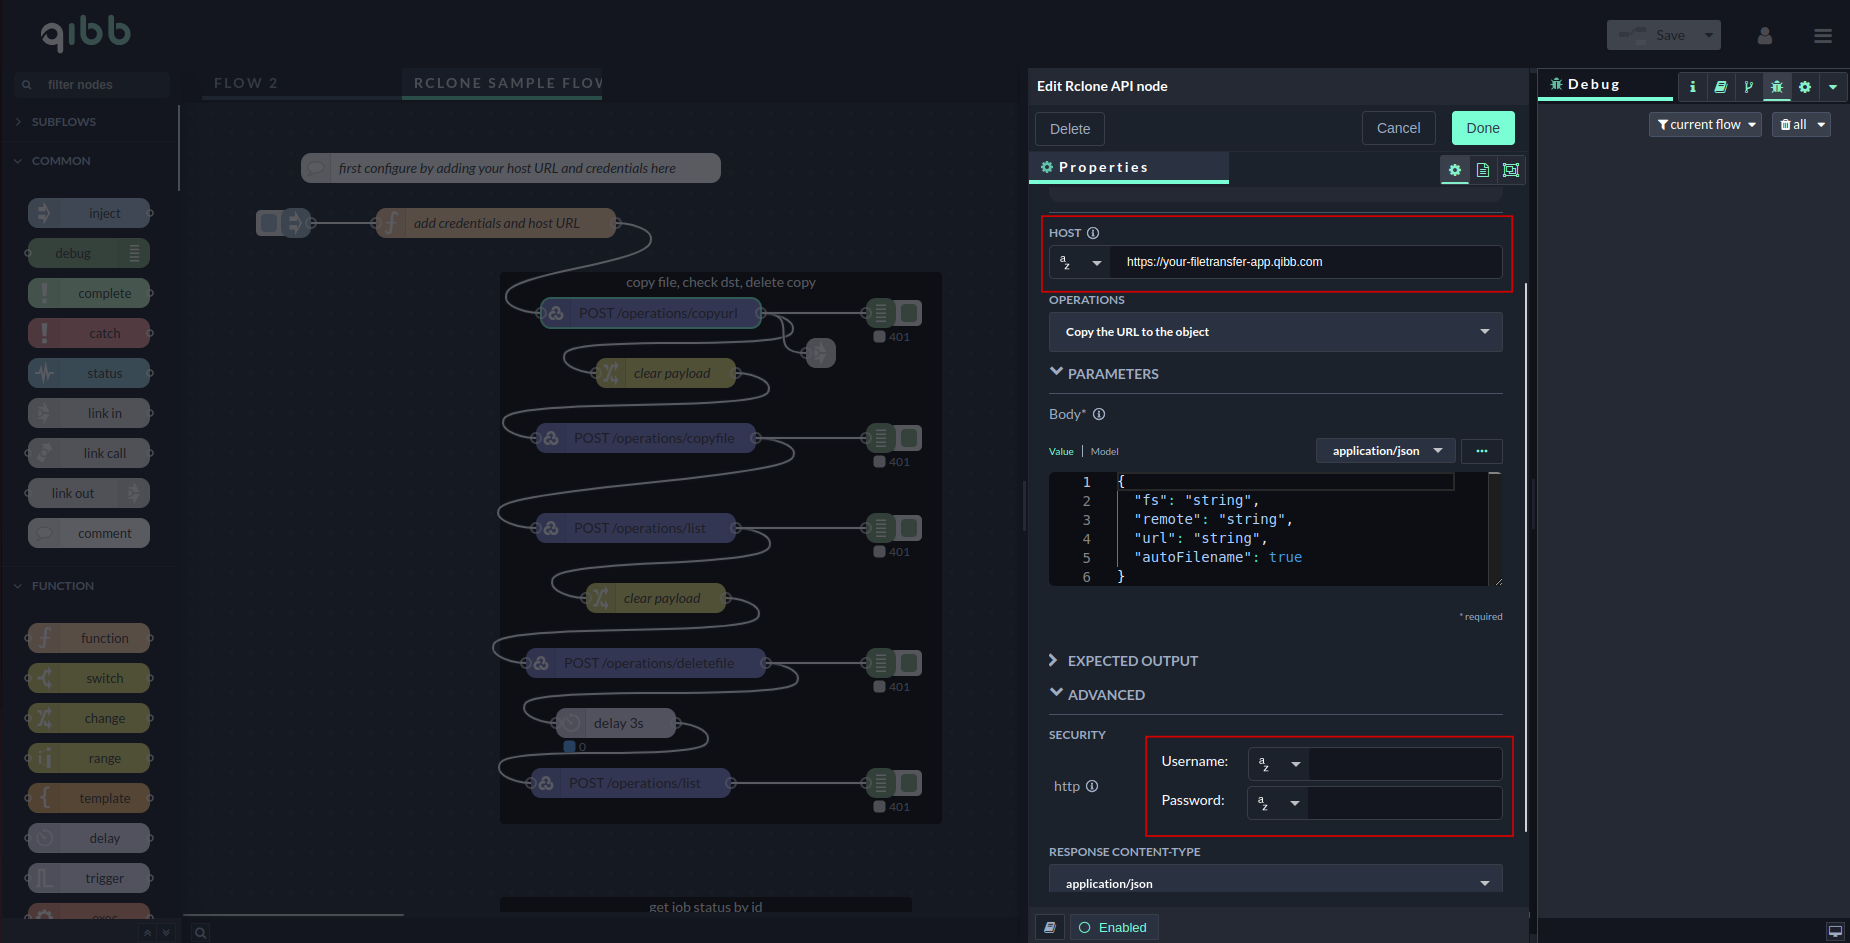Screen dimensions: 1850x943
Task: Switch body editor to Model view
Action: coord(1104,452)
